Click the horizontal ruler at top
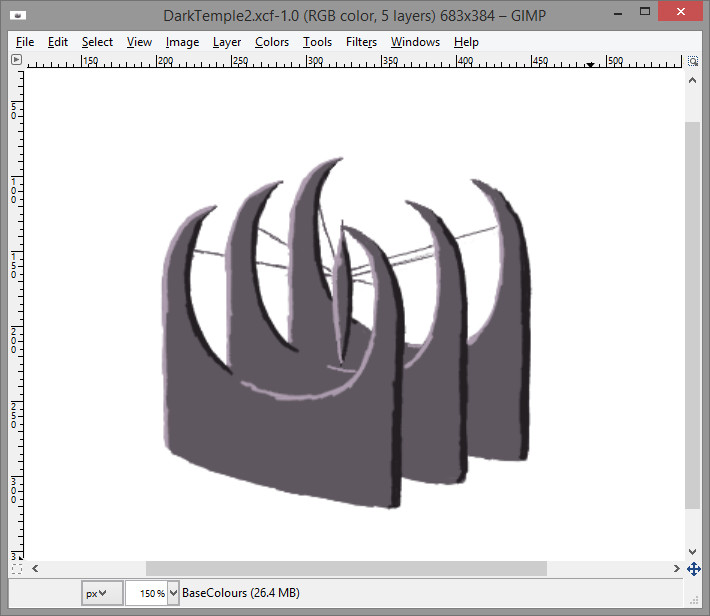The height and width of the screenshot is (616, 710). (x=355, y=61)
